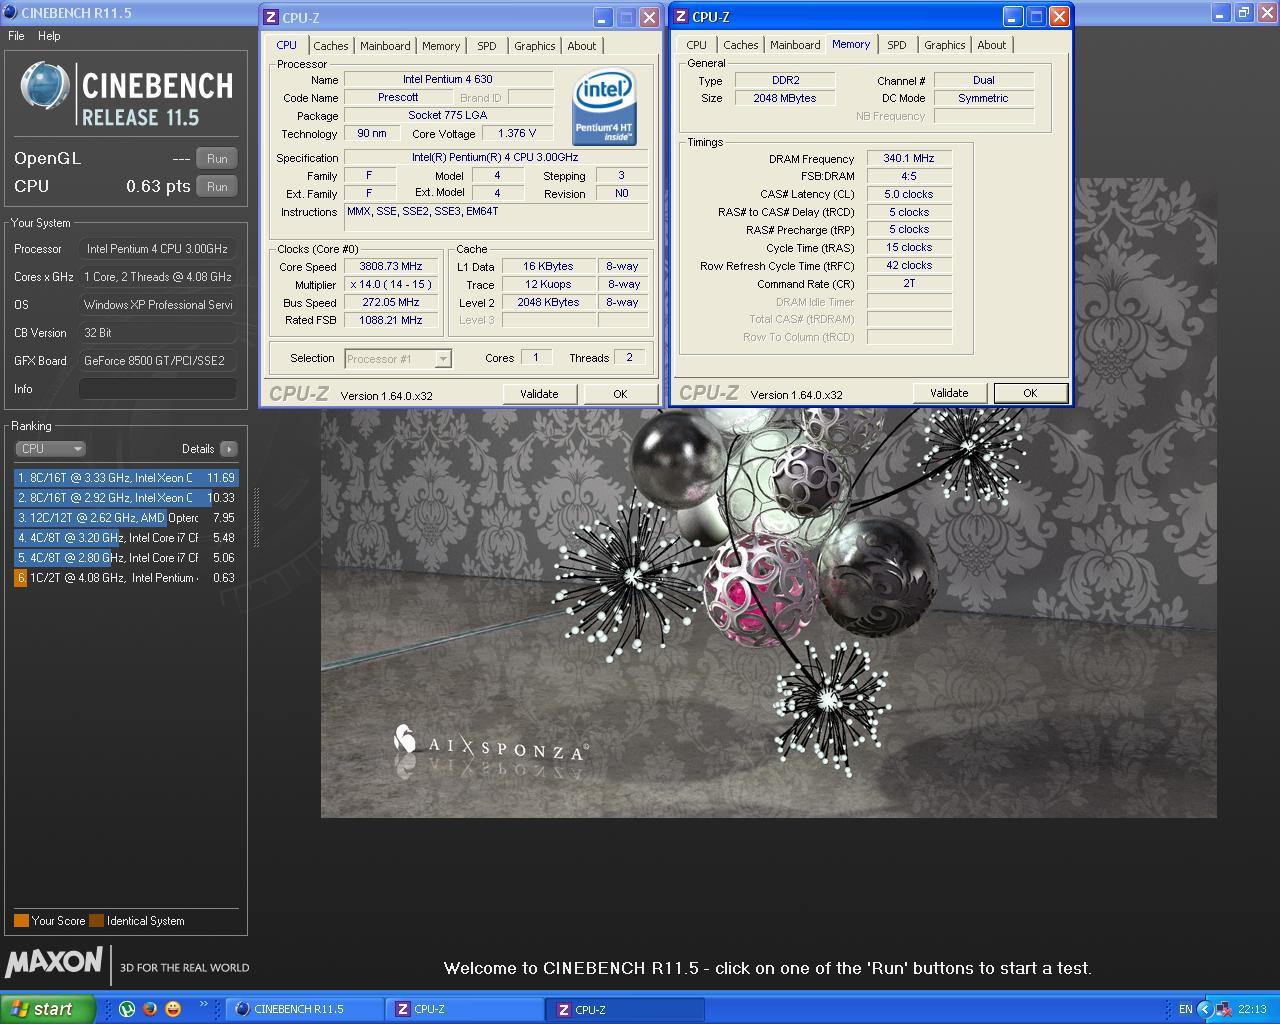1280x1024 pixels.
Task: Open the smiley-face quick launch icon
Action: 173,1009
